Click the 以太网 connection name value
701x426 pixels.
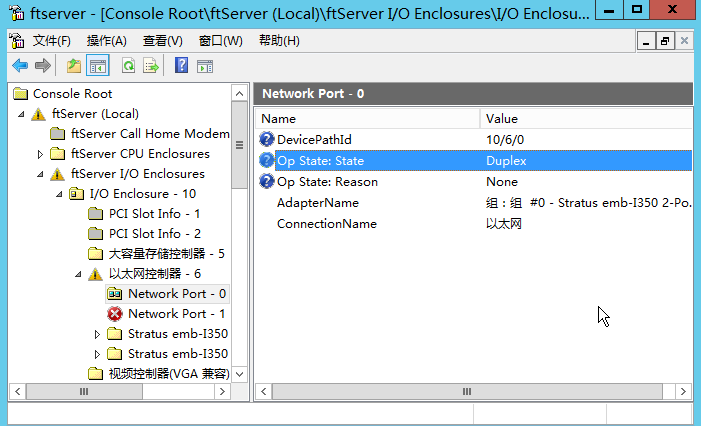click(x=503, y=224)
